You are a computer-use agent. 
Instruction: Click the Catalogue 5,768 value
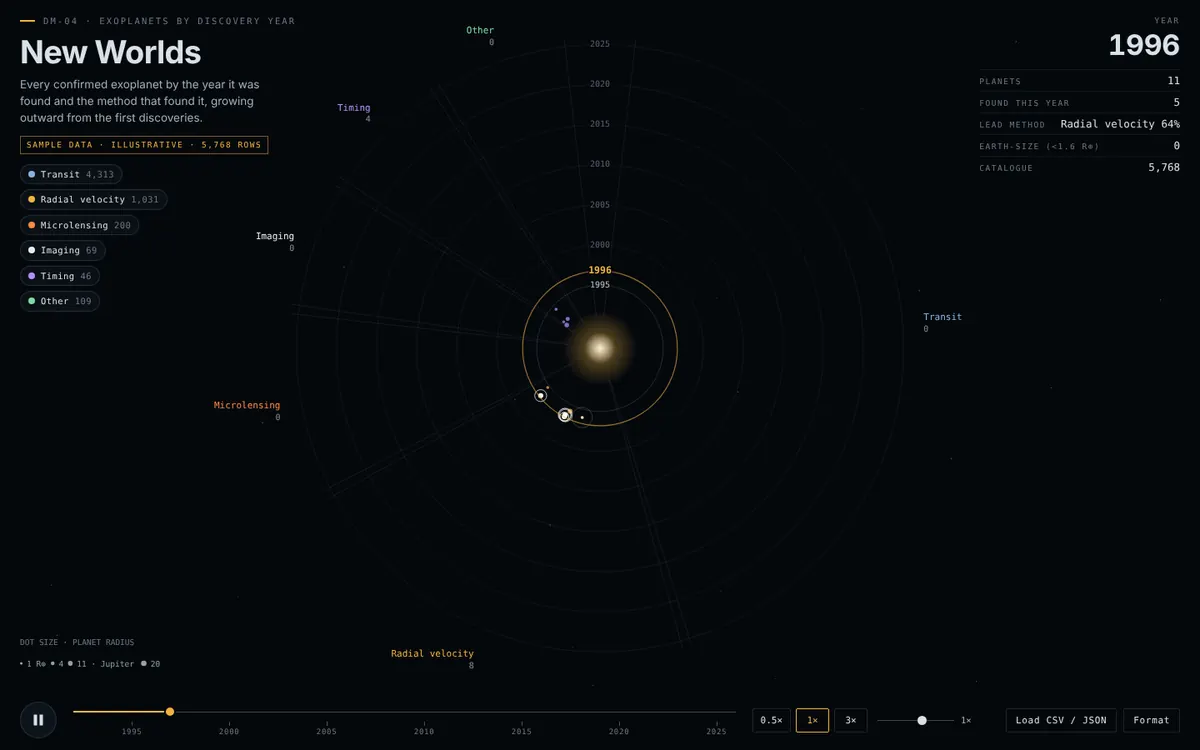point(1164,167)
